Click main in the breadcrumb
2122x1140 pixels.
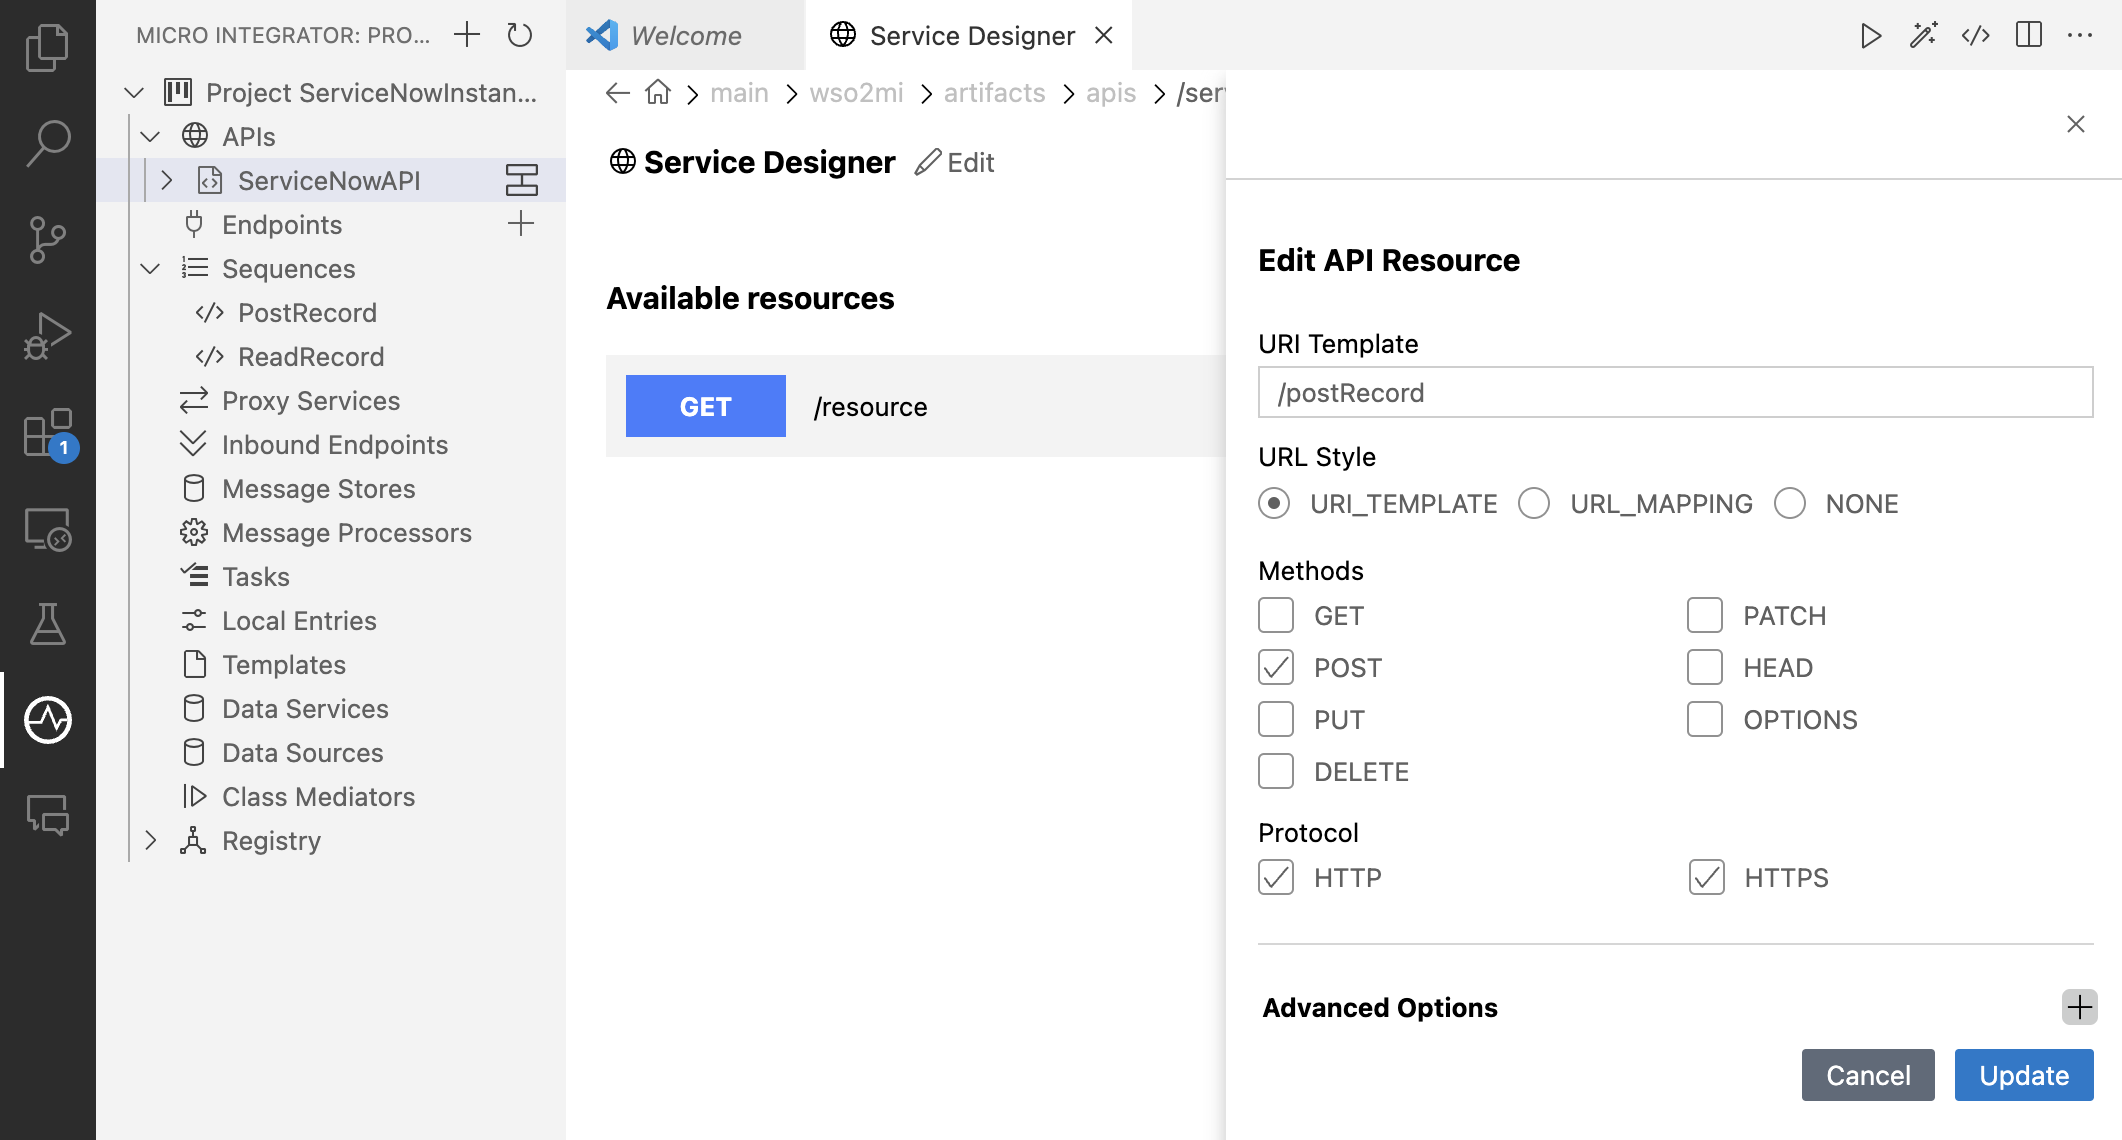tap(739, 93)
